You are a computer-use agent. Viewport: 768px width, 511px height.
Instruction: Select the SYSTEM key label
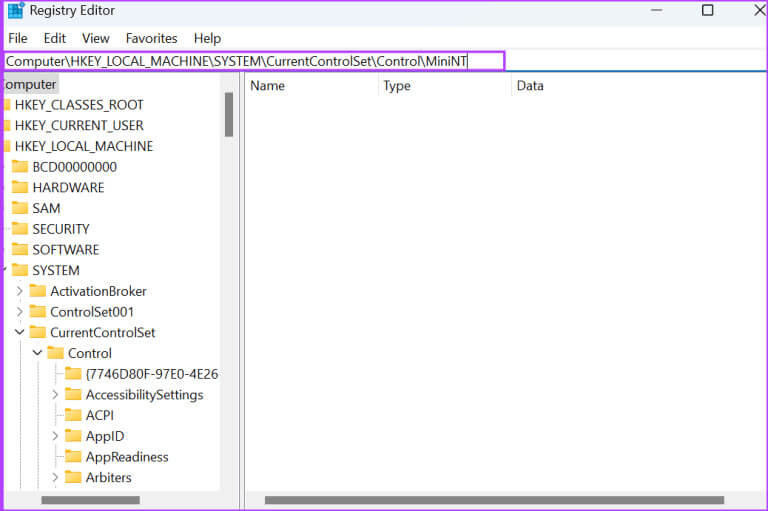56,270
